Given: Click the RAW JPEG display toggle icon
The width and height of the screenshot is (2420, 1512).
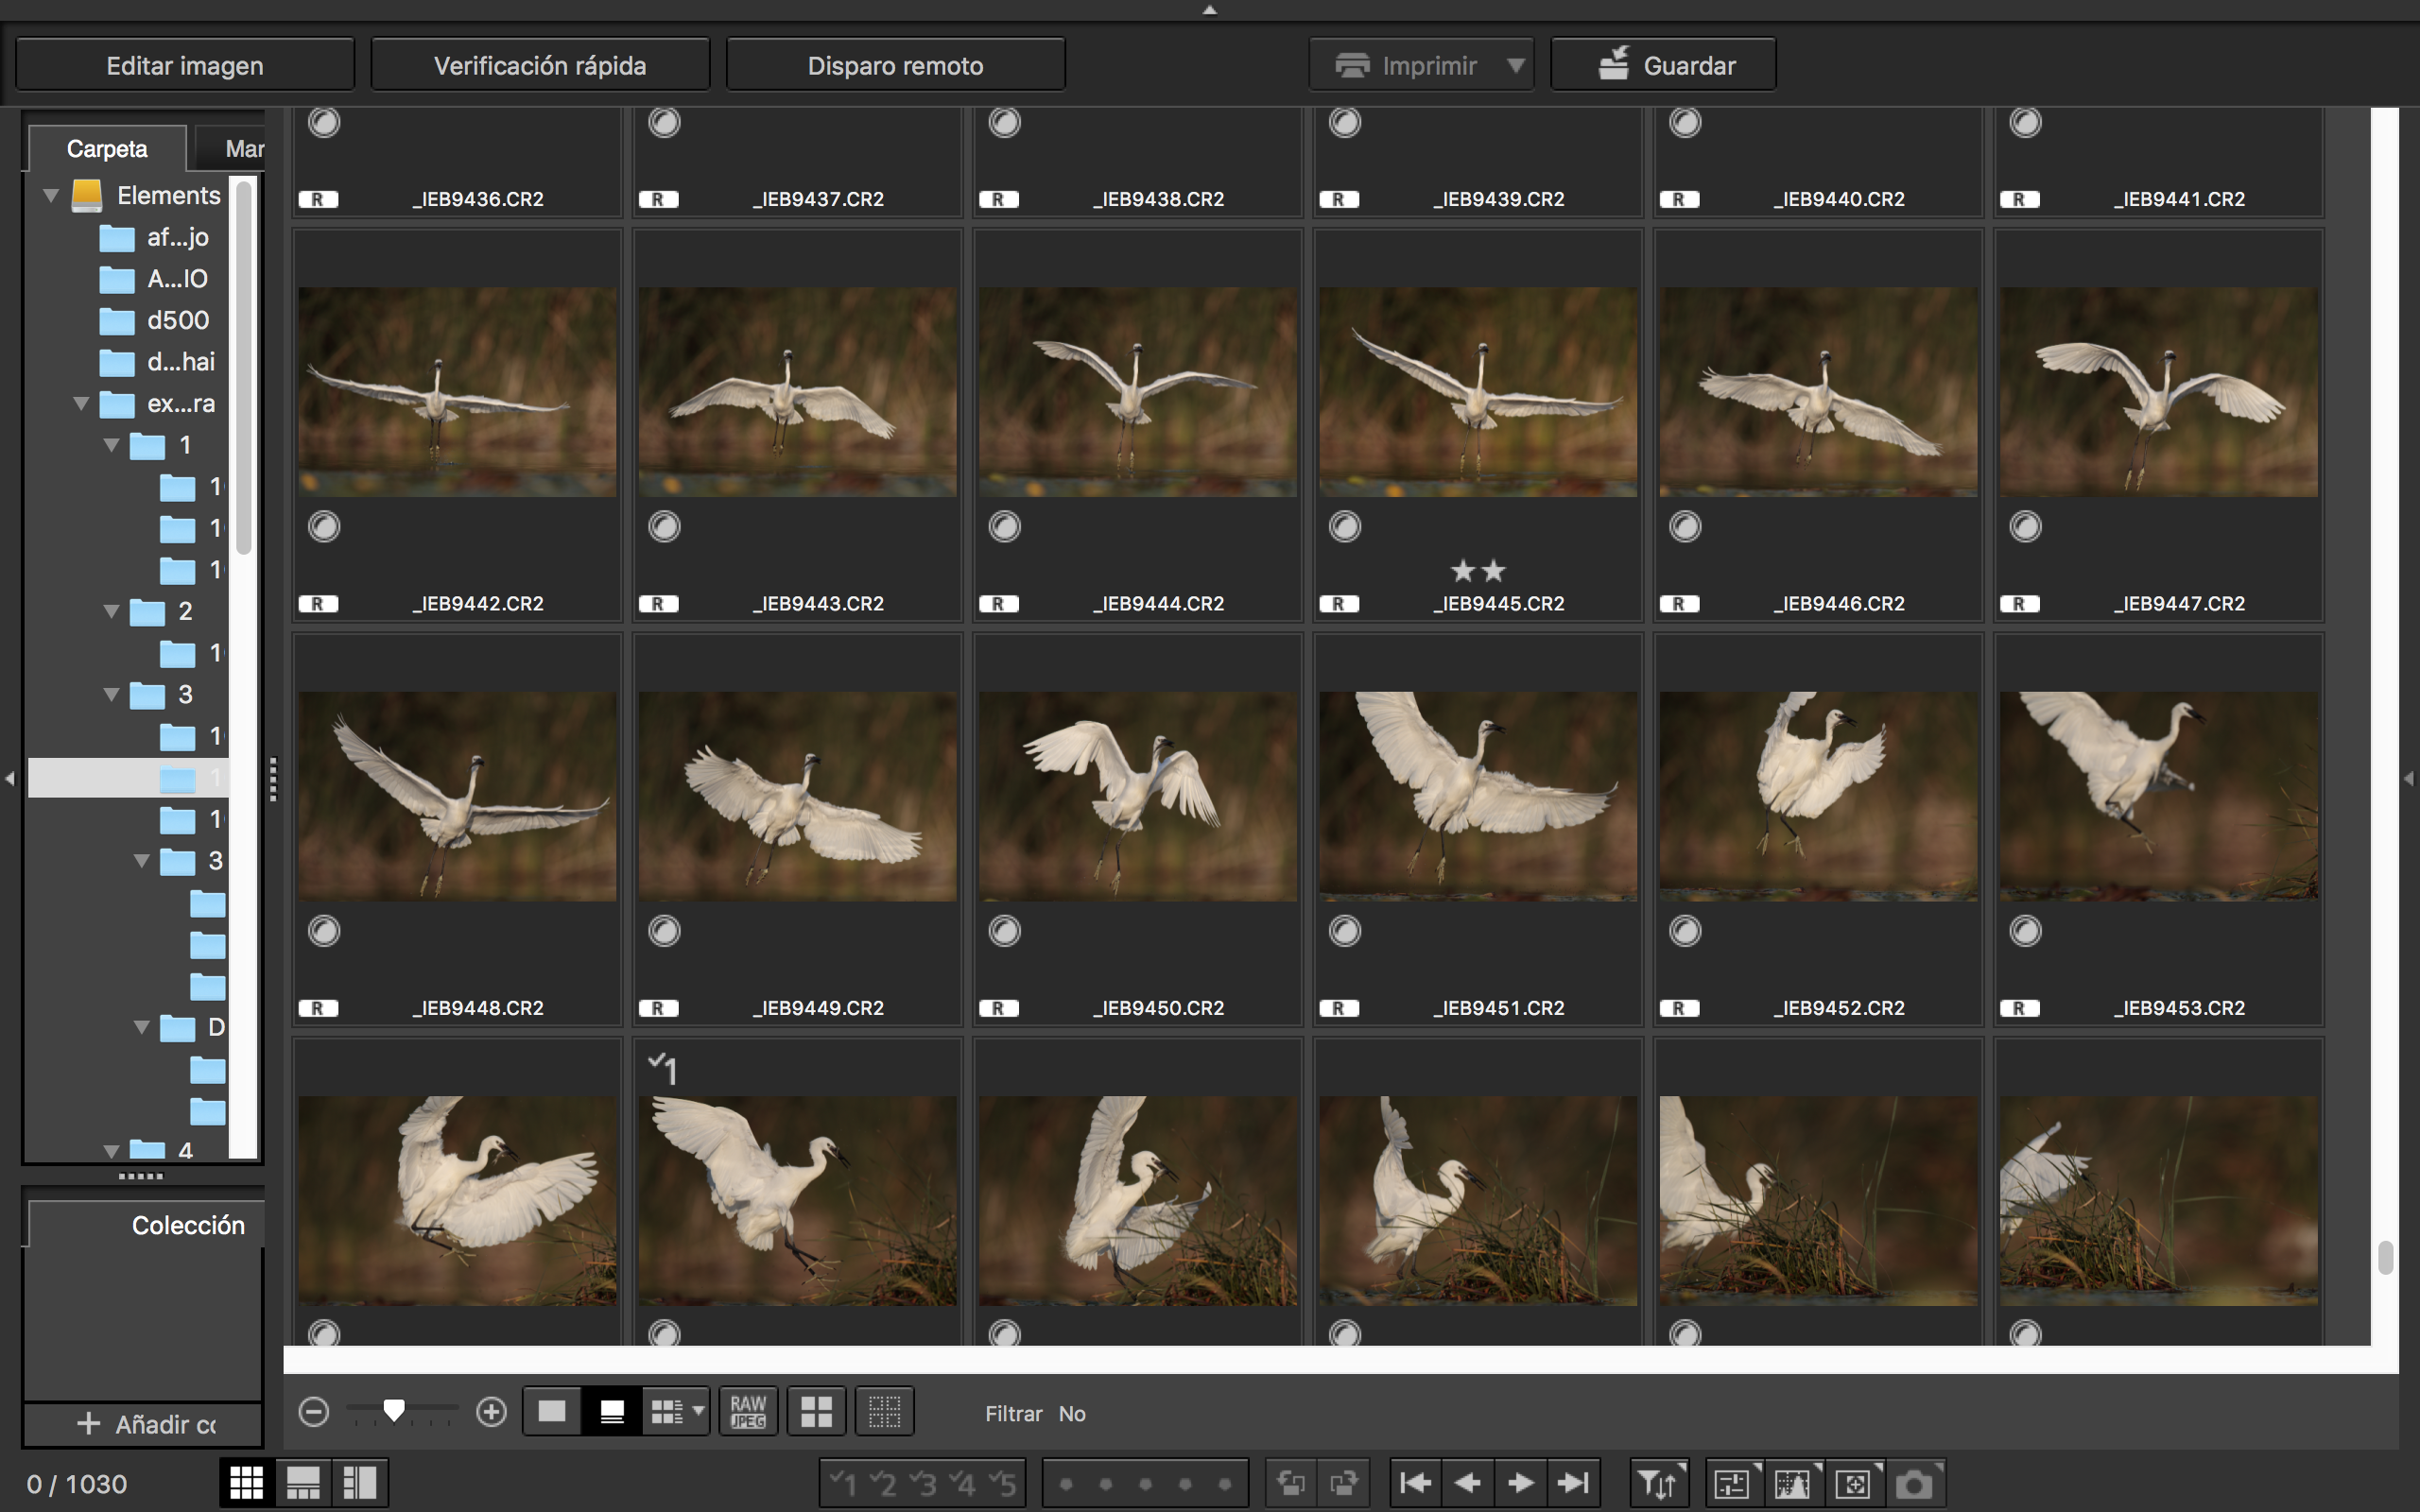Looking at the screenshot, I should (748, 1411).
